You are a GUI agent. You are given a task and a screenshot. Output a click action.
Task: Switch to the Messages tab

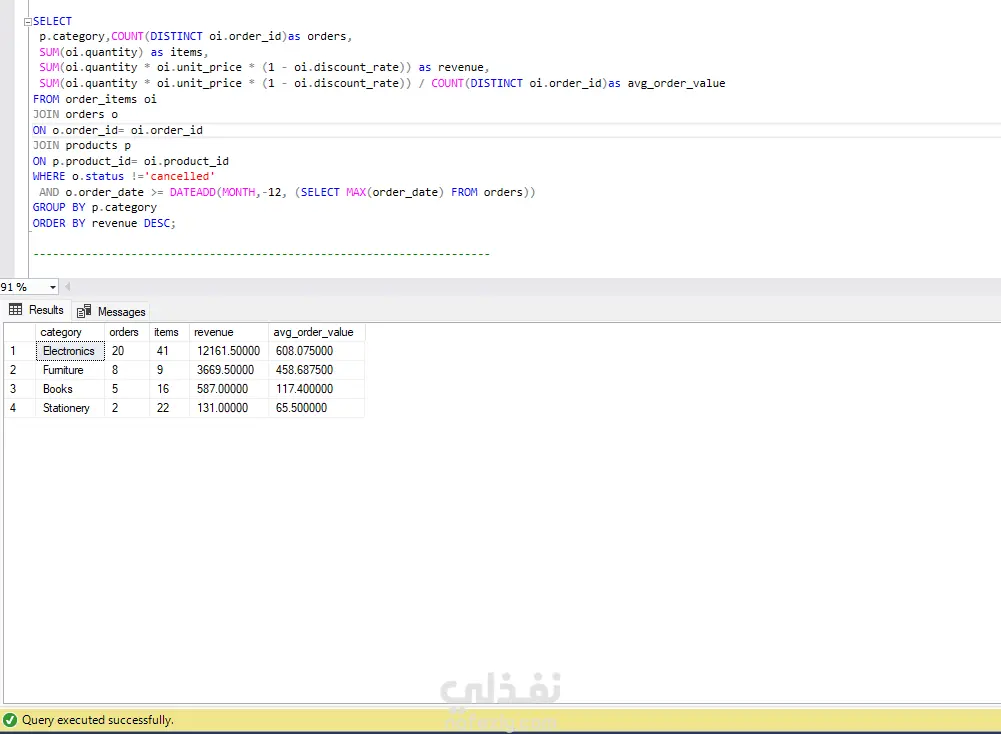coord(111,311)
